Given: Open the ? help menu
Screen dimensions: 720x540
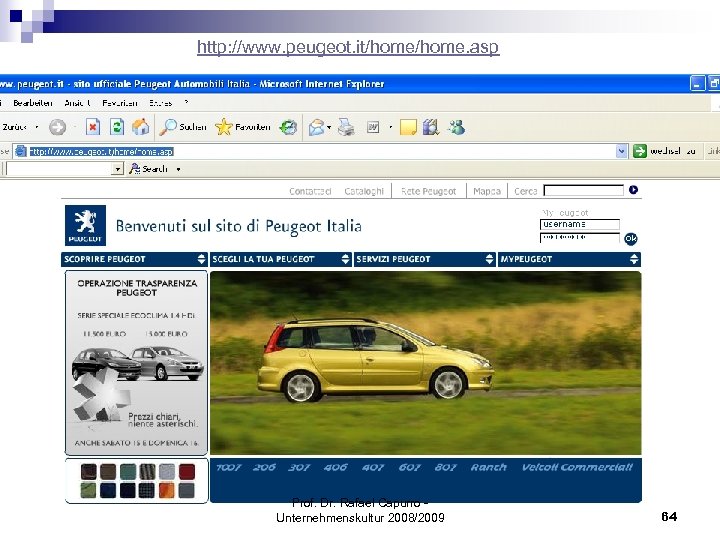Looking at the screenshot, I should 186,102.
